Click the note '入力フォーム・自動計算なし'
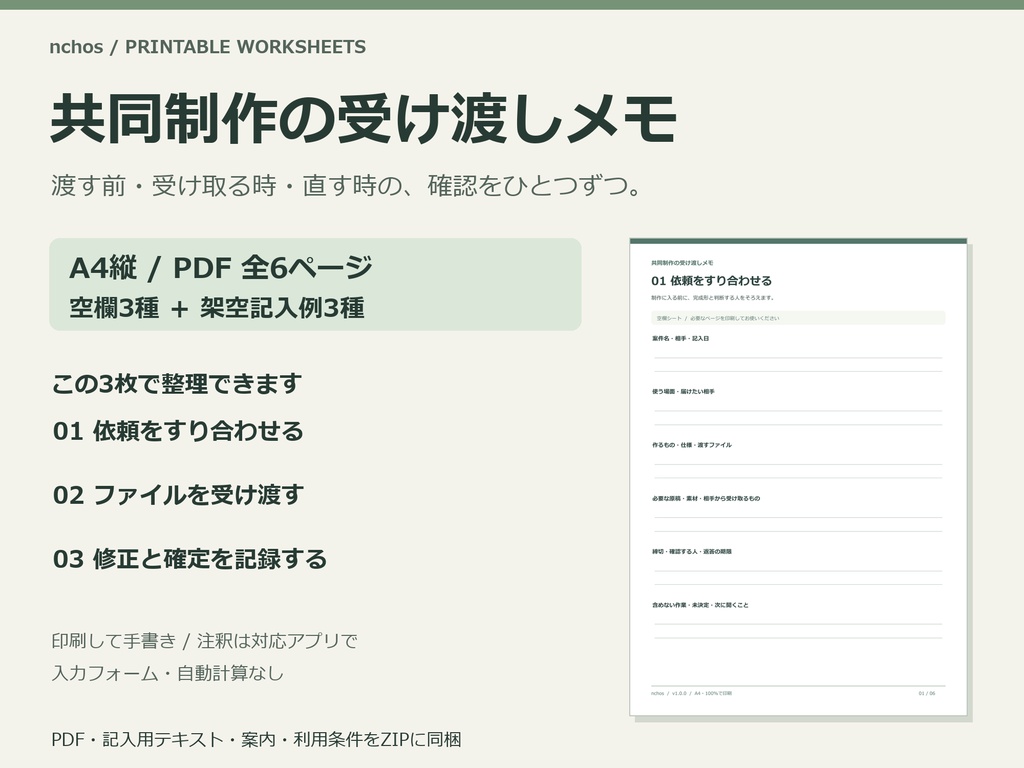The image size is (1024, 768). tap(168, 673)
